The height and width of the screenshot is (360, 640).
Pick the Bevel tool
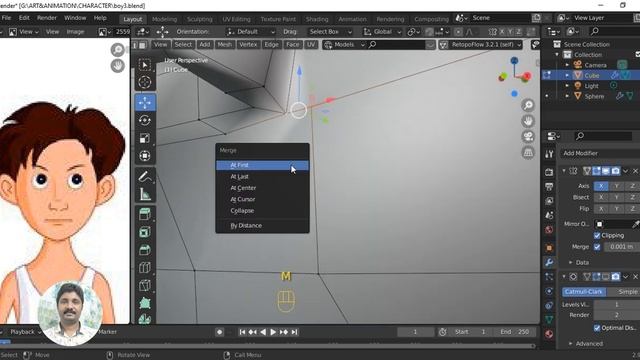coord(145,250)
